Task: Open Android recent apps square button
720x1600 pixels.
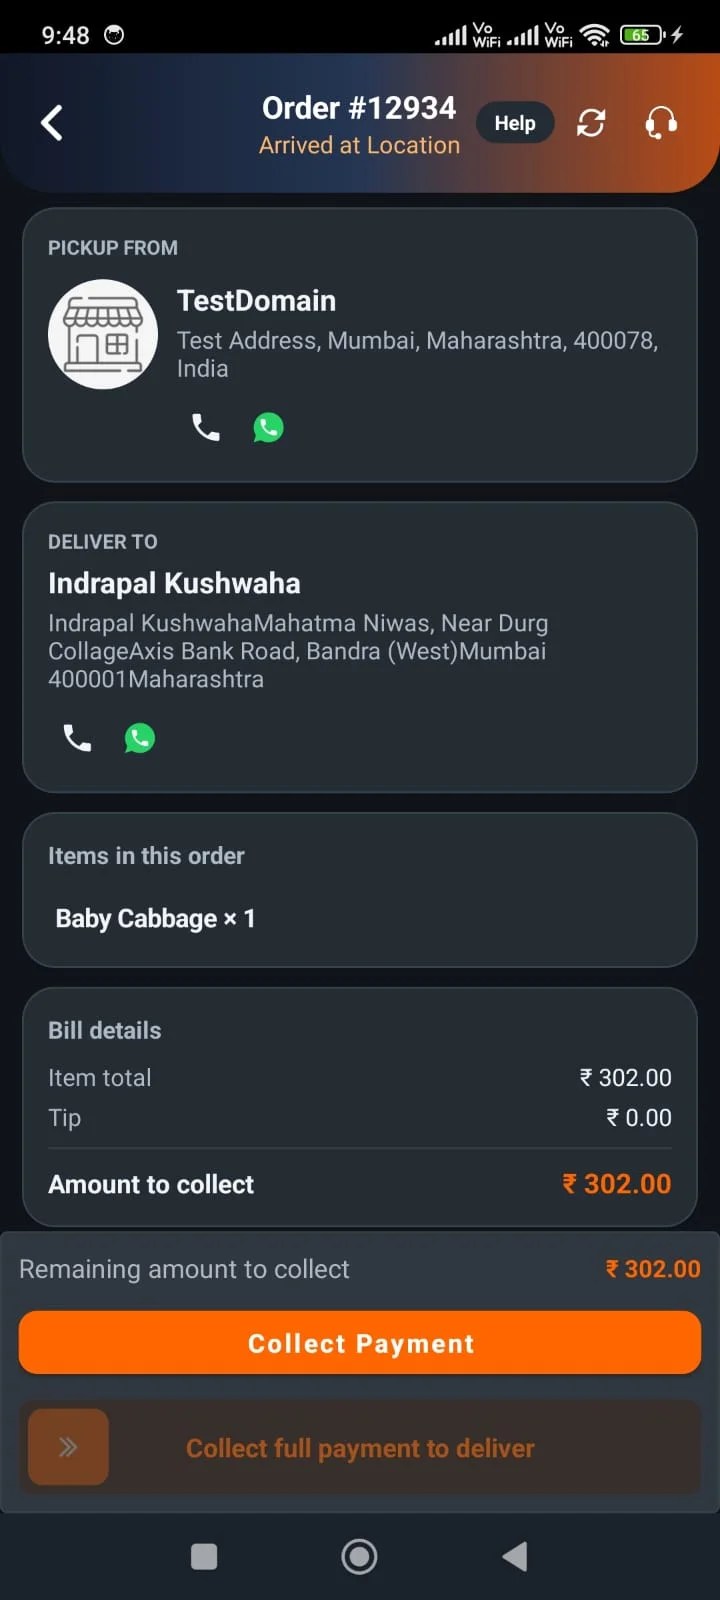Action: tap(204, 1556)
